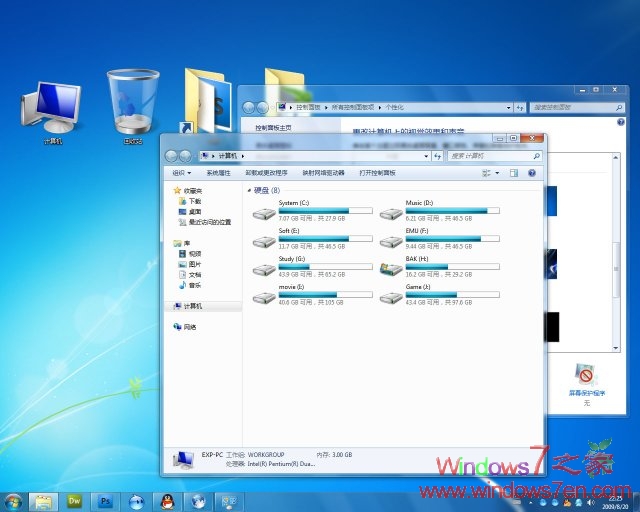Expand arrow after 所有控制面板项 breadcrumb
640x512 pixels.
point(380,107)
